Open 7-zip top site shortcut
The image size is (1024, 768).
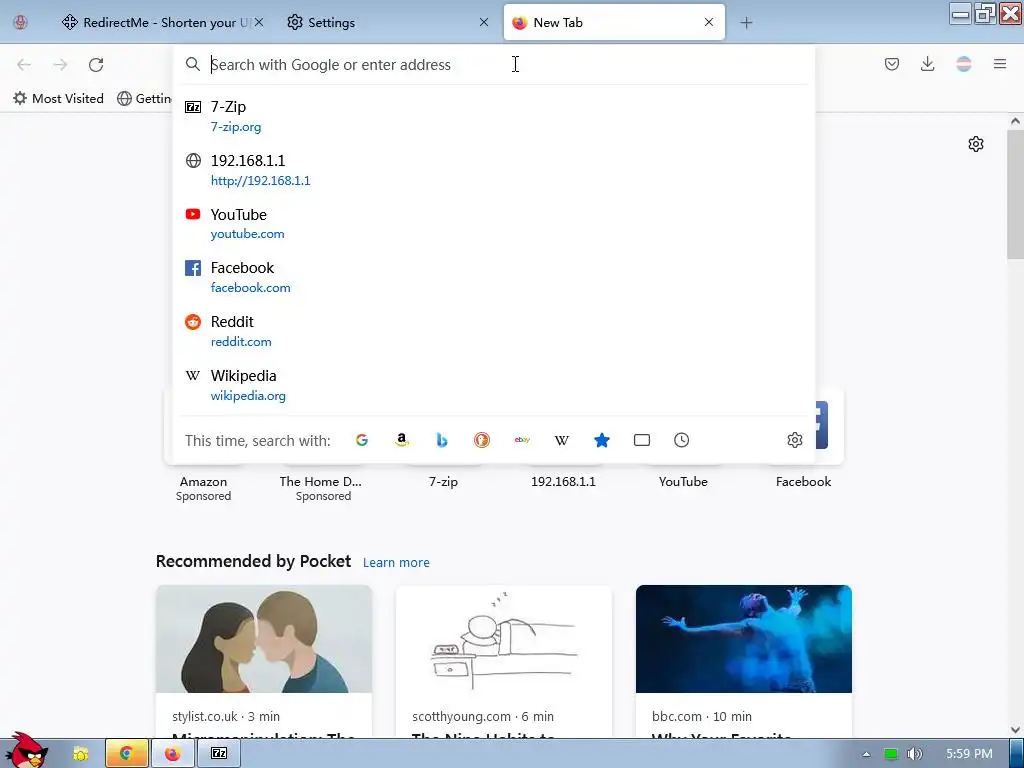click(x=443, y=481)
